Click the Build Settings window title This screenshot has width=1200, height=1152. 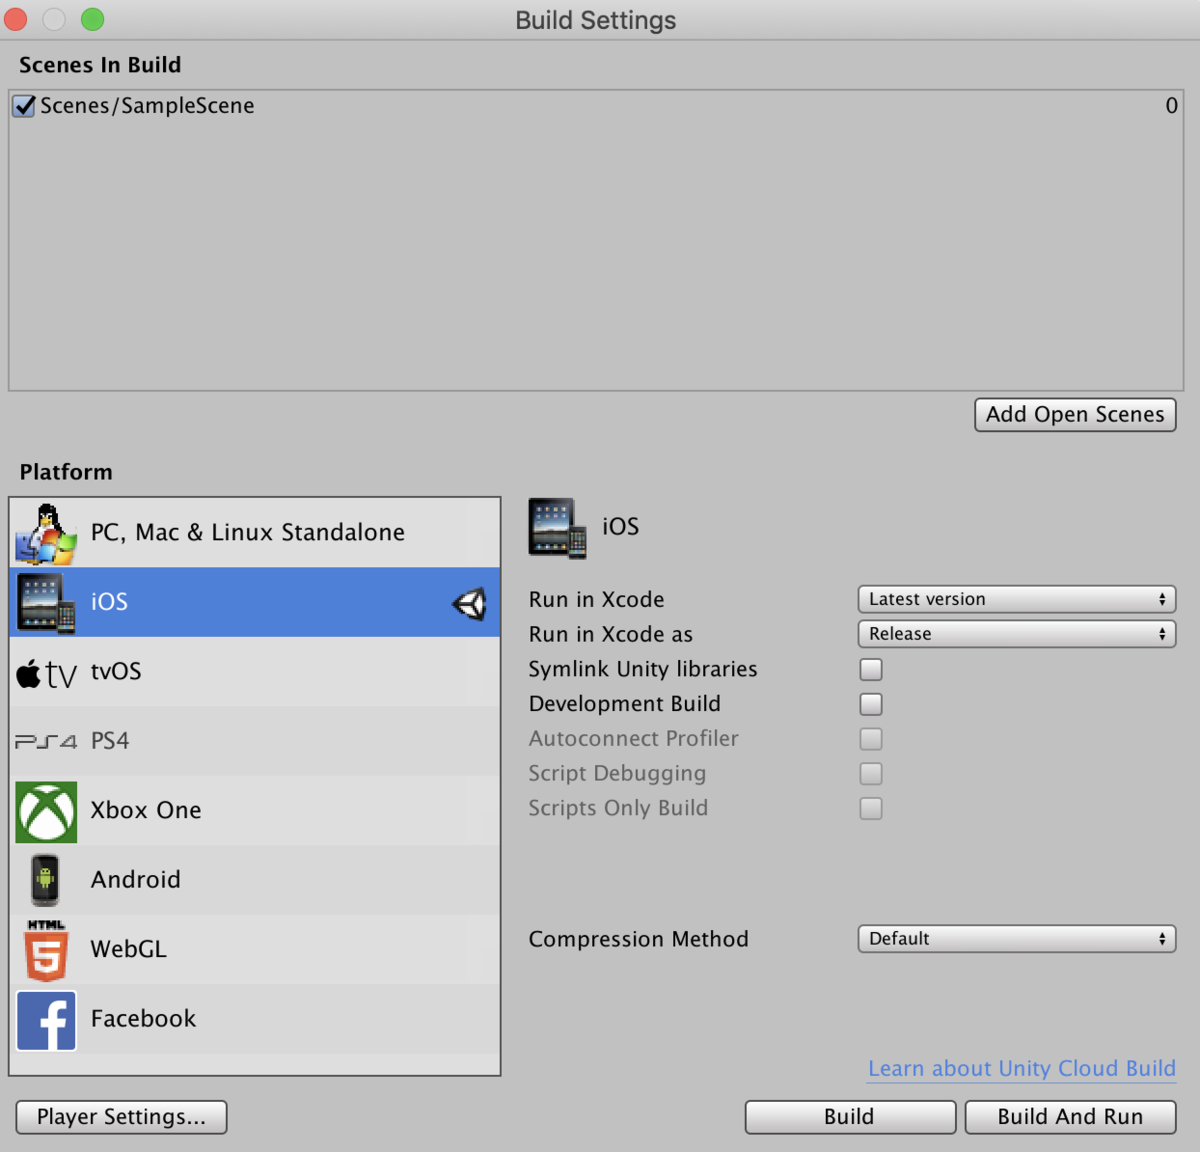click(x=596, y=20)
